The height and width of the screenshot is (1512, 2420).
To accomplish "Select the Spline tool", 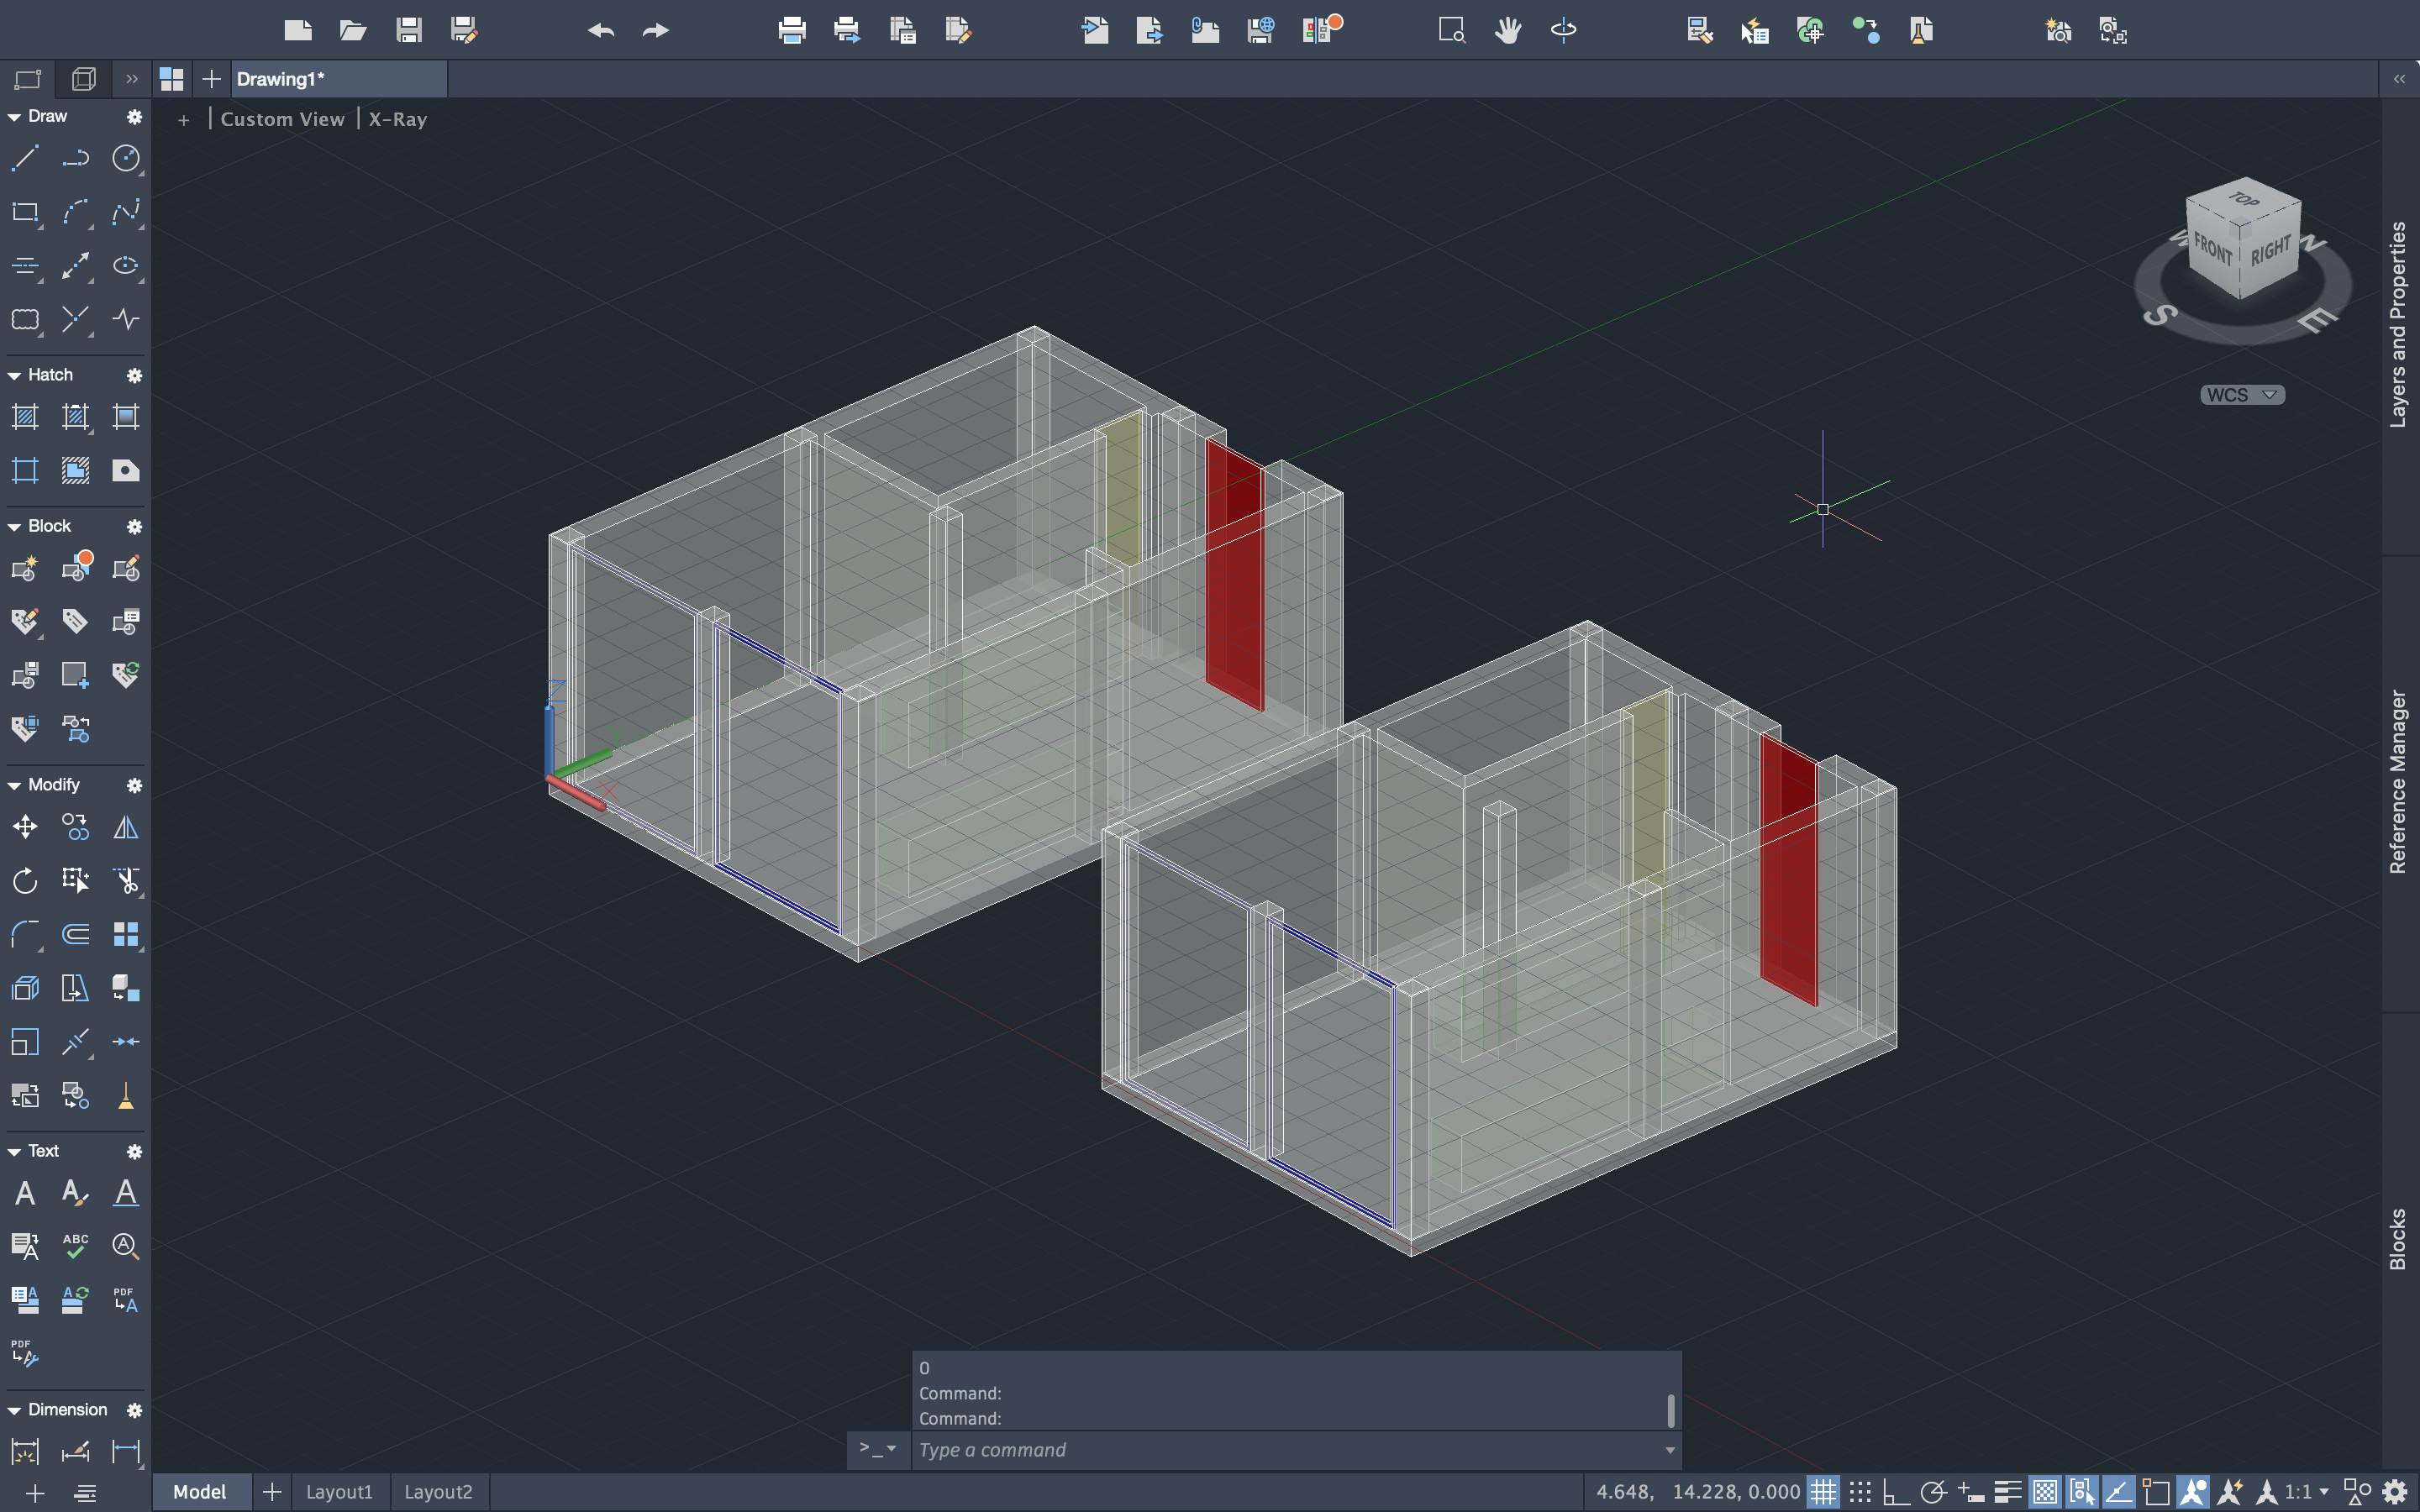I will [x=126, y=212].
